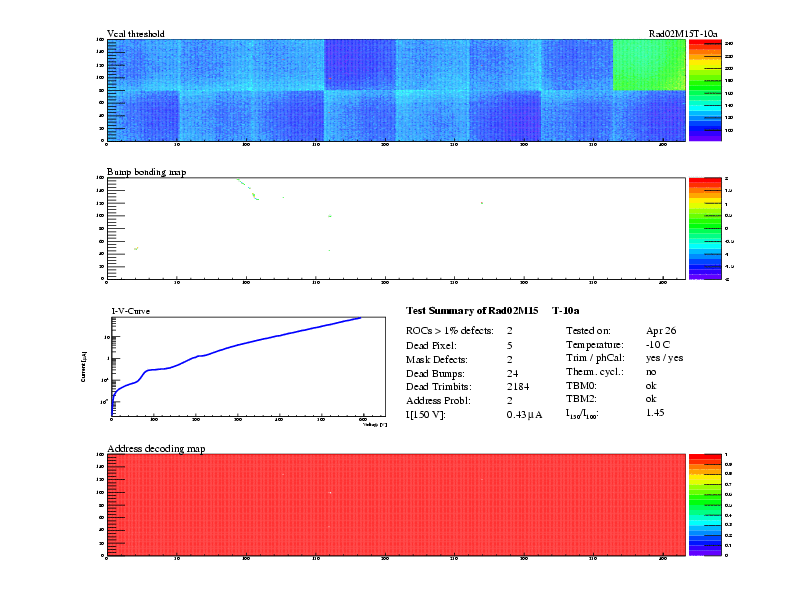The width and height of the screenshot is (792, 612).
Task: Click the Vcal threshold plot title
Action: pos(135,34)
